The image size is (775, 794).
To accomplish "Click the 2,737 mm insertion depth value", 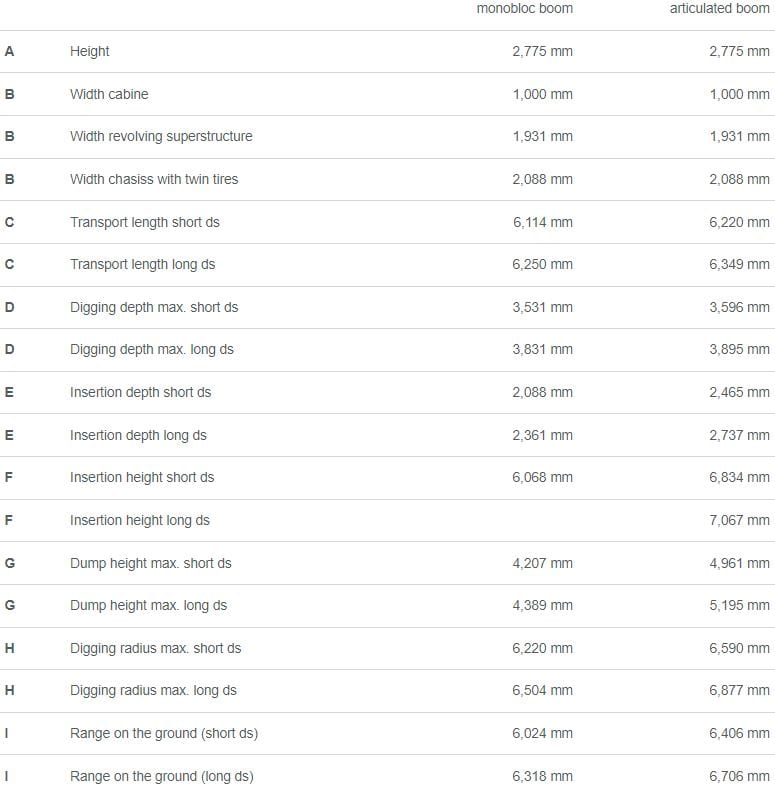I will tap(739, 435).
